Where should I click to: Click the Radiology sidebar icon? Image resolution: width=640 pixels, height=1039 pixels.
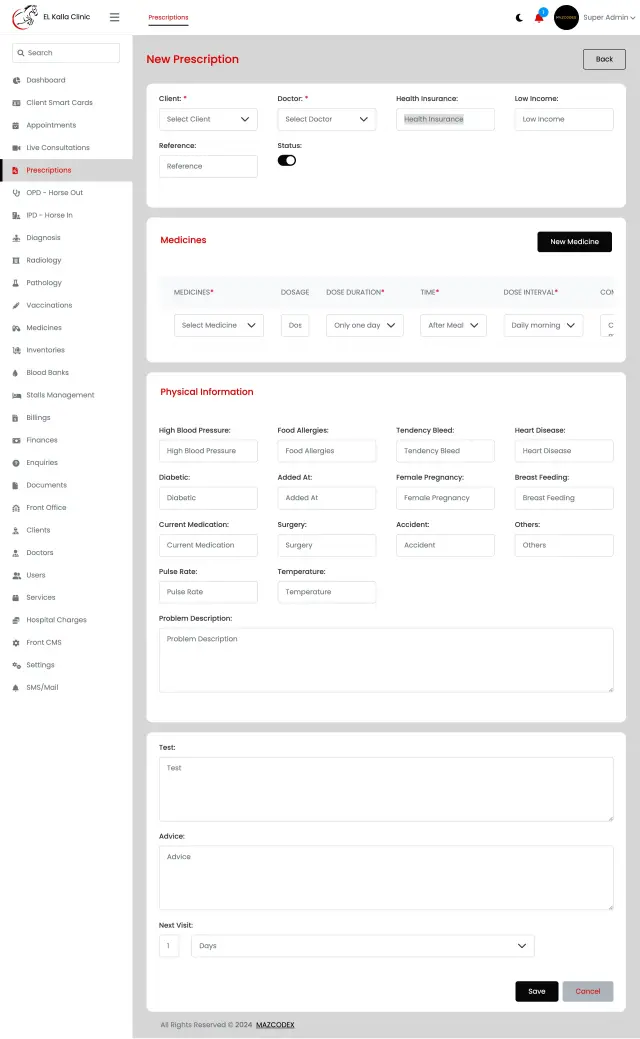tap(16, 260)
